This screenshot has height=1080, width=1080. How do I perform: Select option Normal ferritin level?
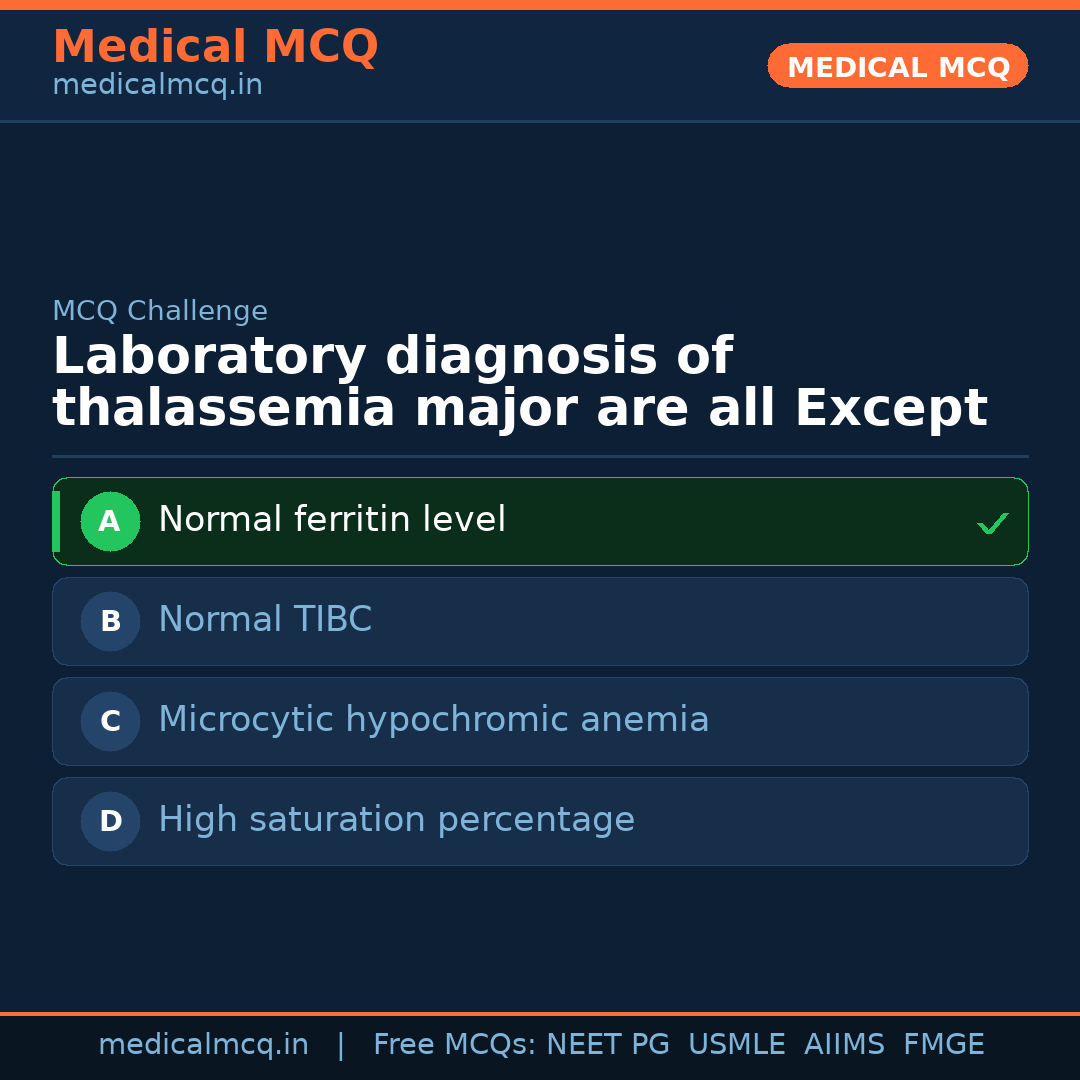[332, 520]
